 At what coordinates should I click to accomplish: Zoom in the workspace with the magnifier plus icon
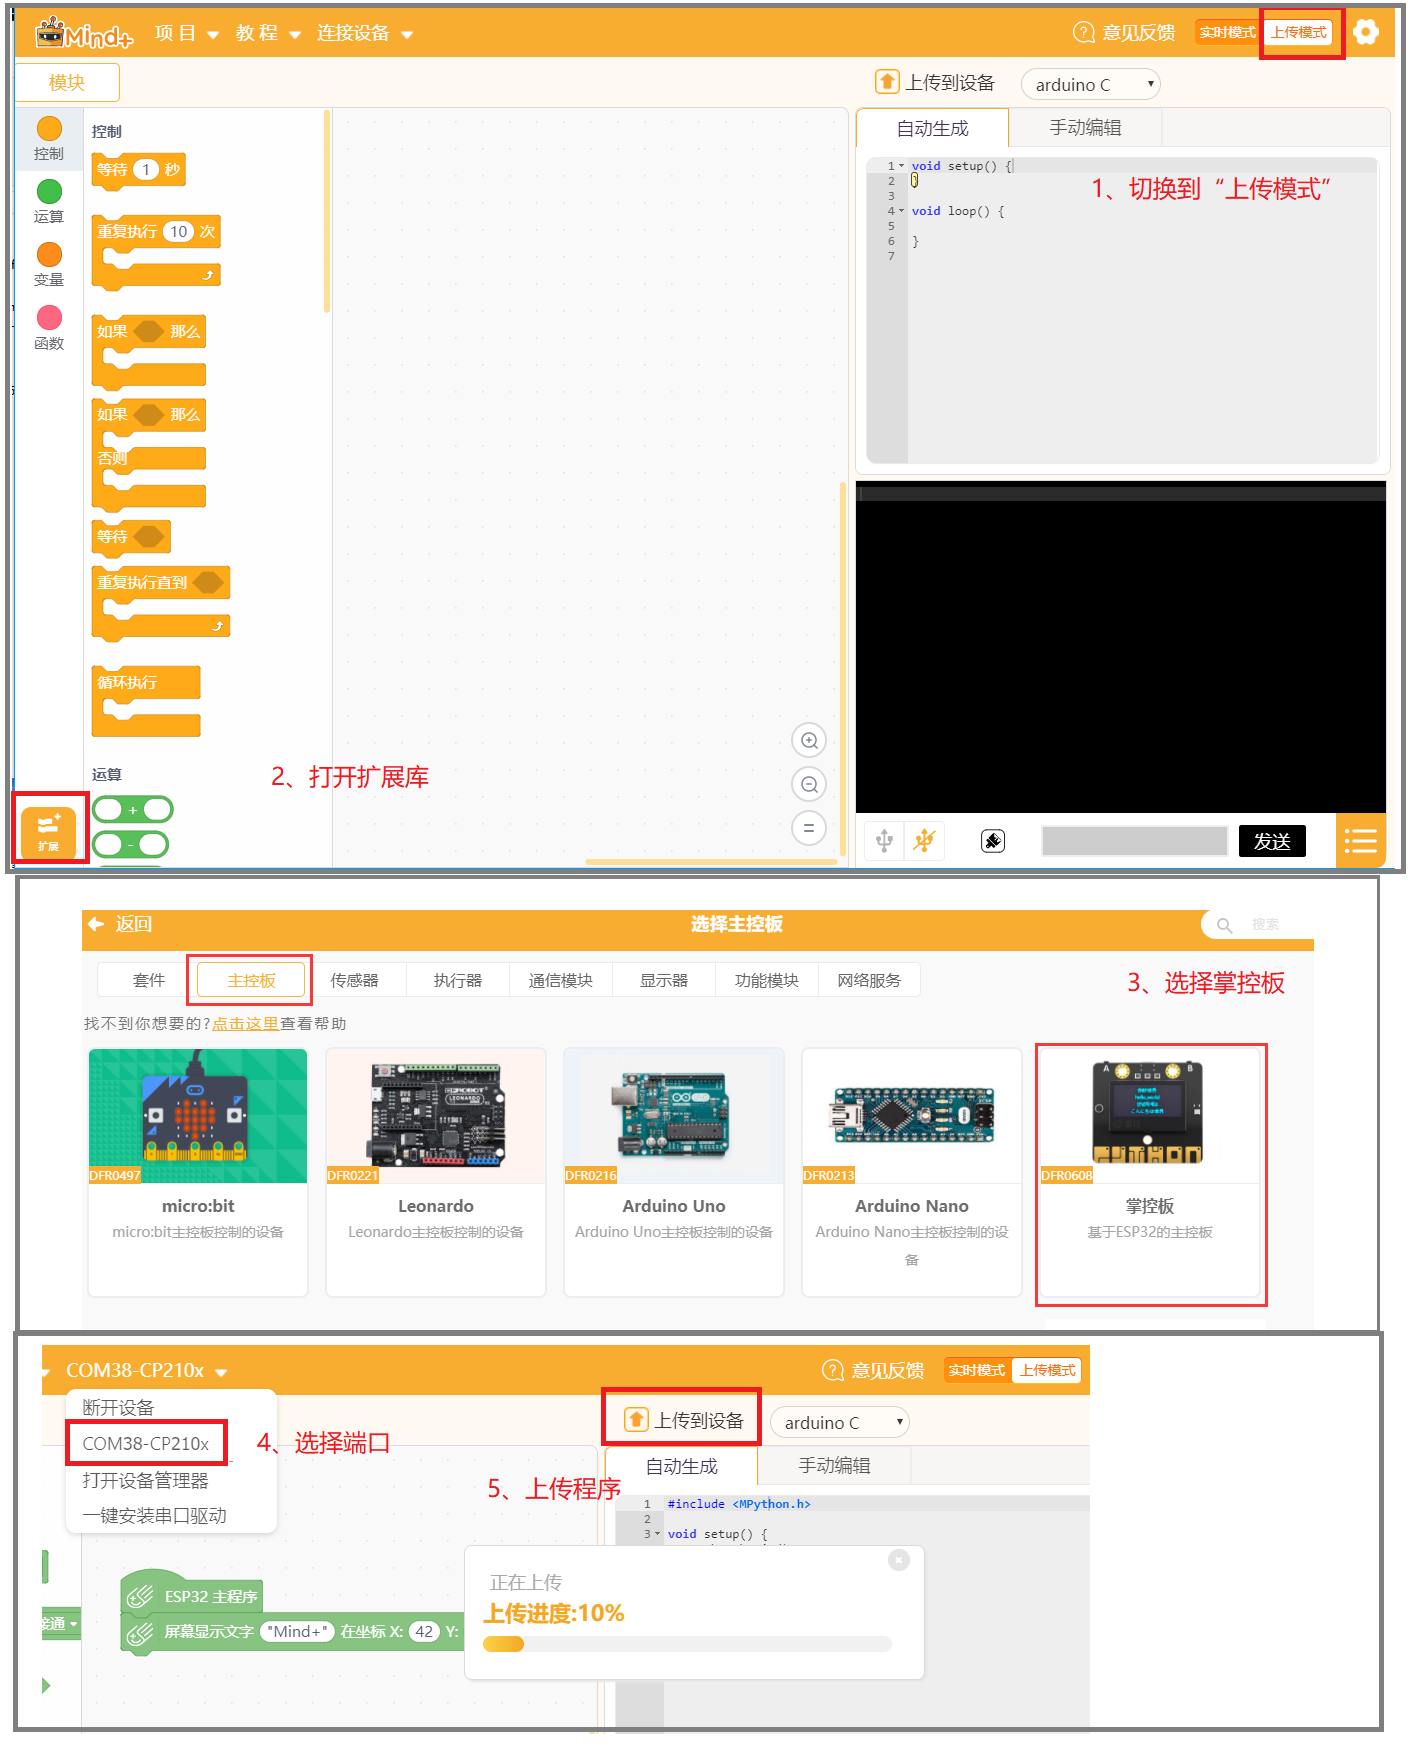pyautogui.click(x=809, y=741)
